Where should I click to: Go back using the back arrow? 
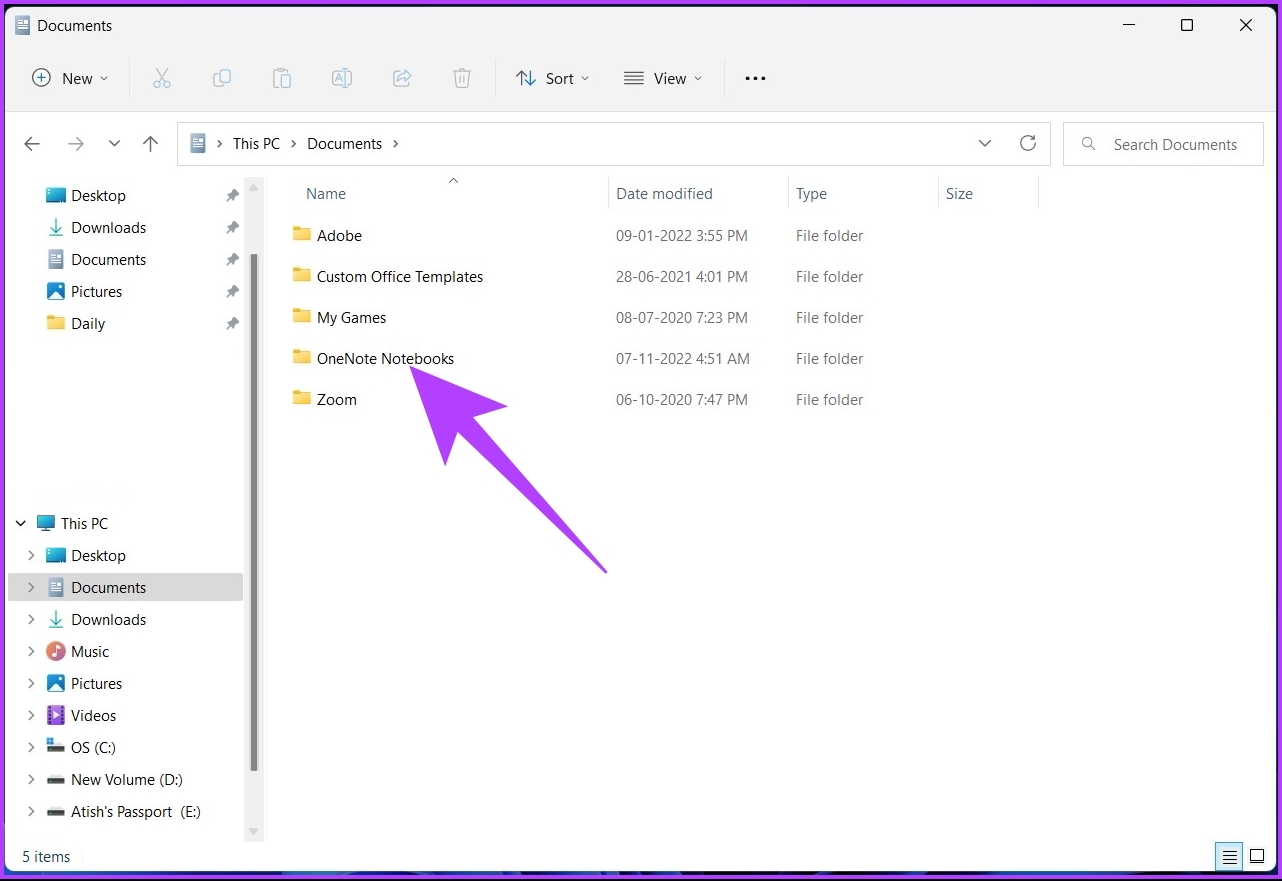32,143
